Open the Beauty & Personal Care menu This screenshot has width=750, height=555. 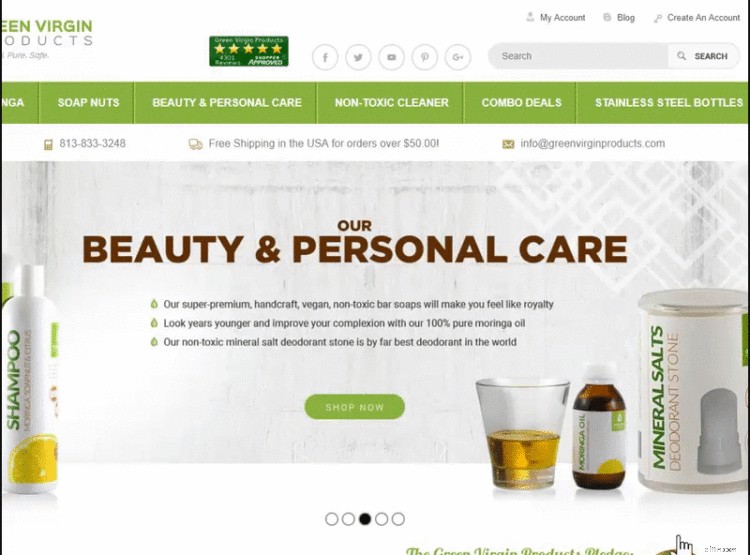tap(227, 103)
